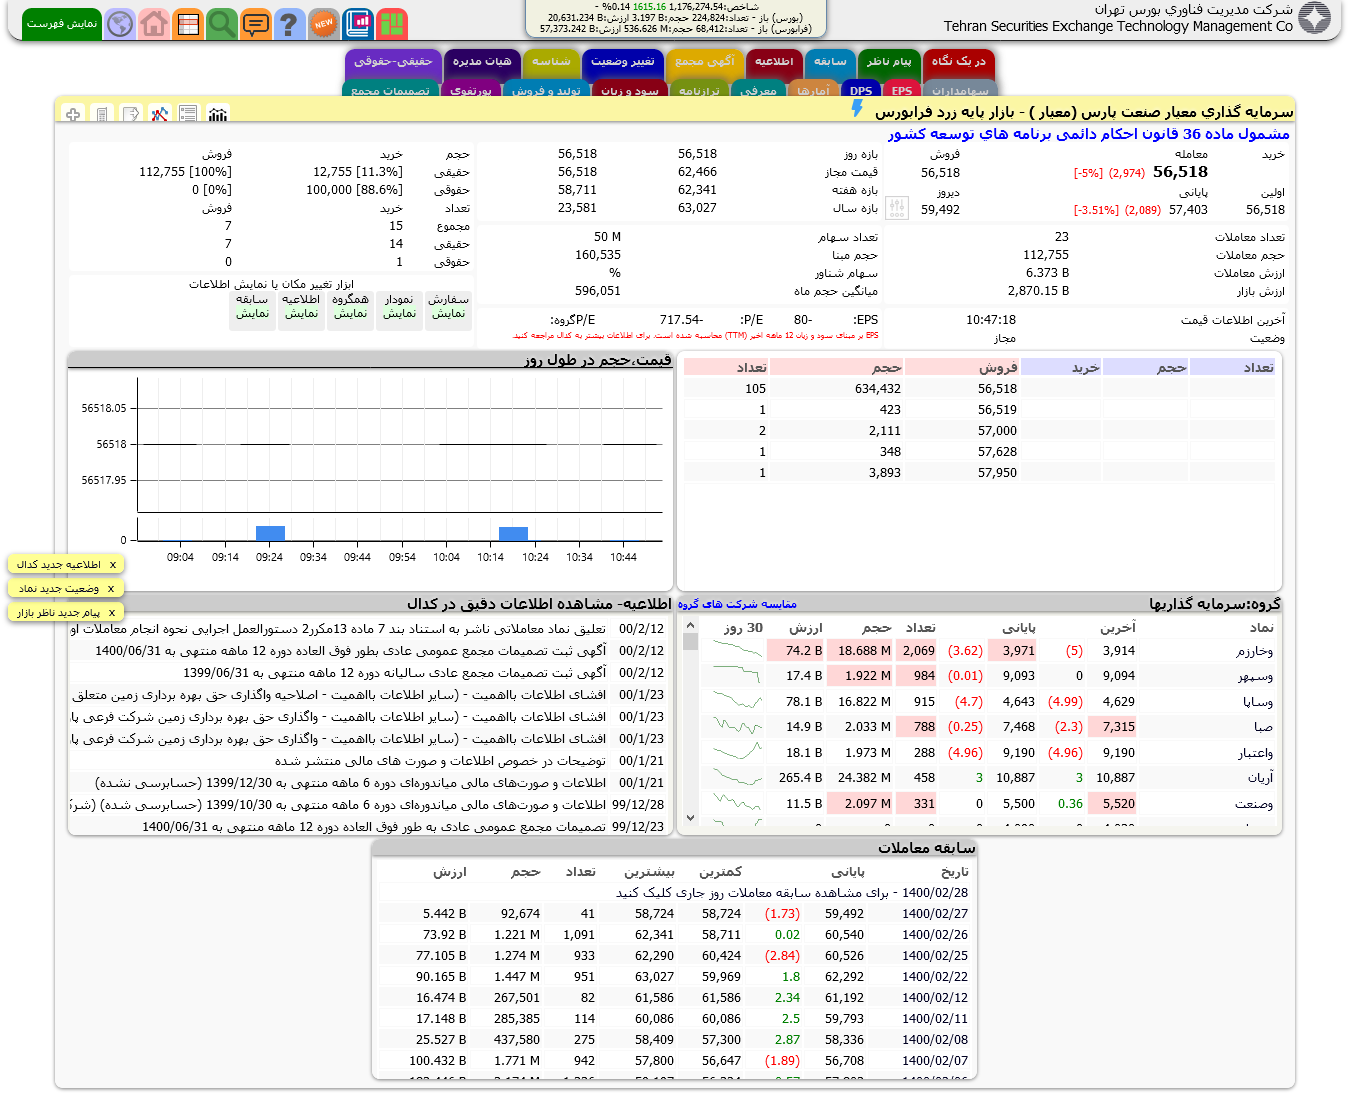The image size is (1349, 1096).
Task: Open the messages speech-bubble icon
Action: pos(256,23)
